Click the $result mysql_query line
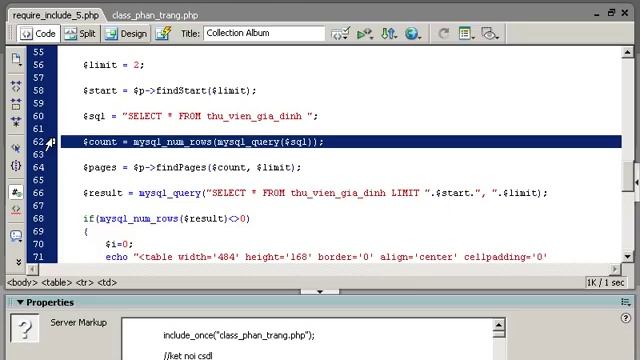 click(315, 193)
